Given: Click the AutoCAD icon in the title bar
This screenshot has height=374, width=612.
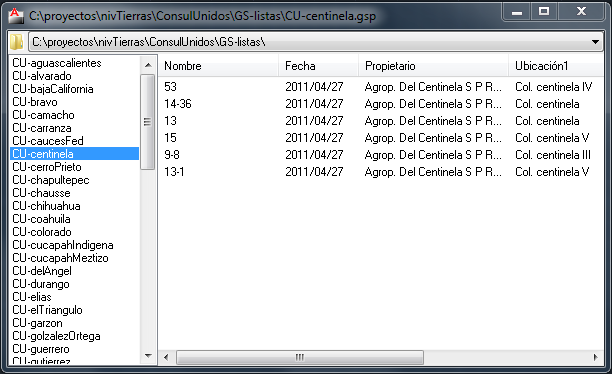Looking at the screenshot, I should tap(15, 15).
